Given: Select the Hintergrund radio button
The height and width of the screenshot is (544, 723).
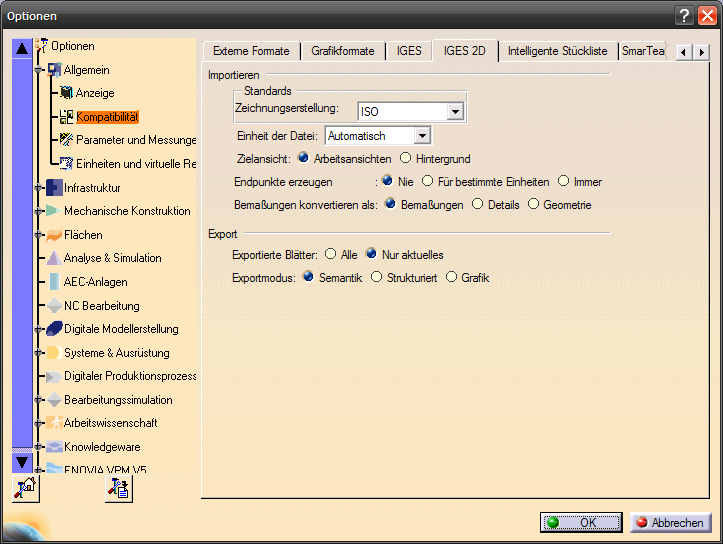Looking at the screenshot, I should [405, 158].
